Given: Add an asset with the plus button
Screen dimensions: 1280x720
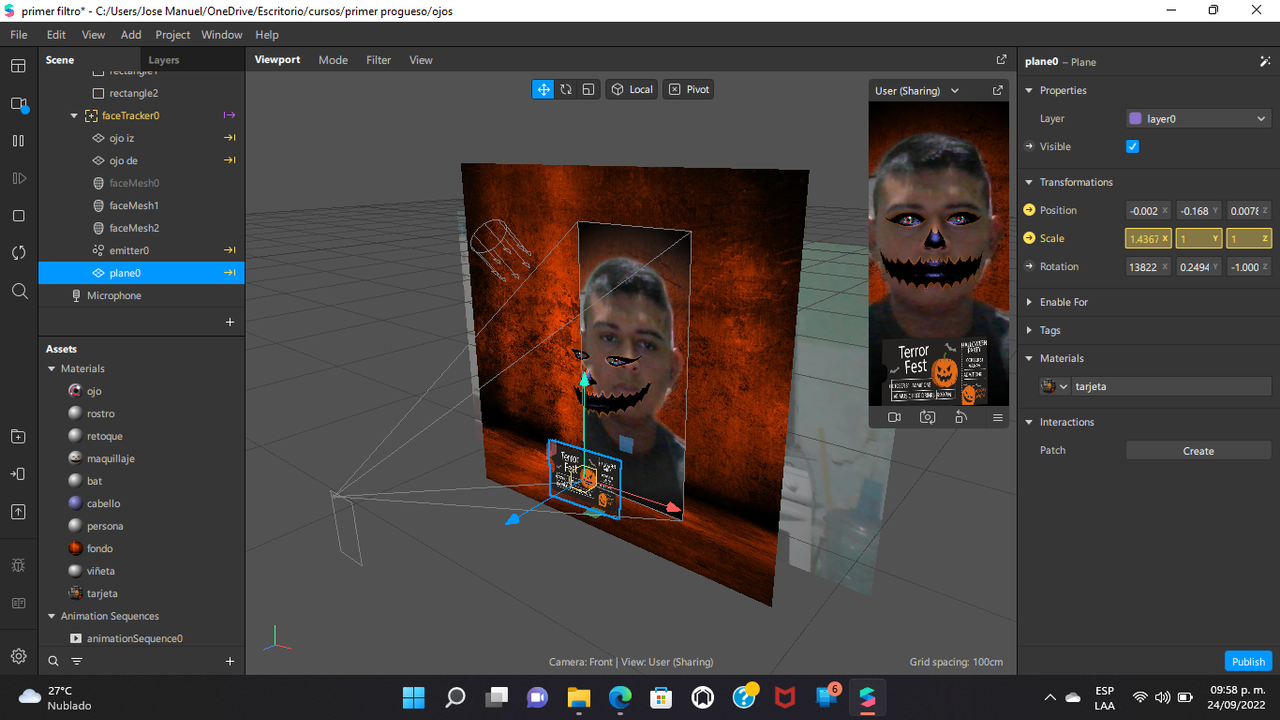Looking at the screenshot, I should pos(230,661).
